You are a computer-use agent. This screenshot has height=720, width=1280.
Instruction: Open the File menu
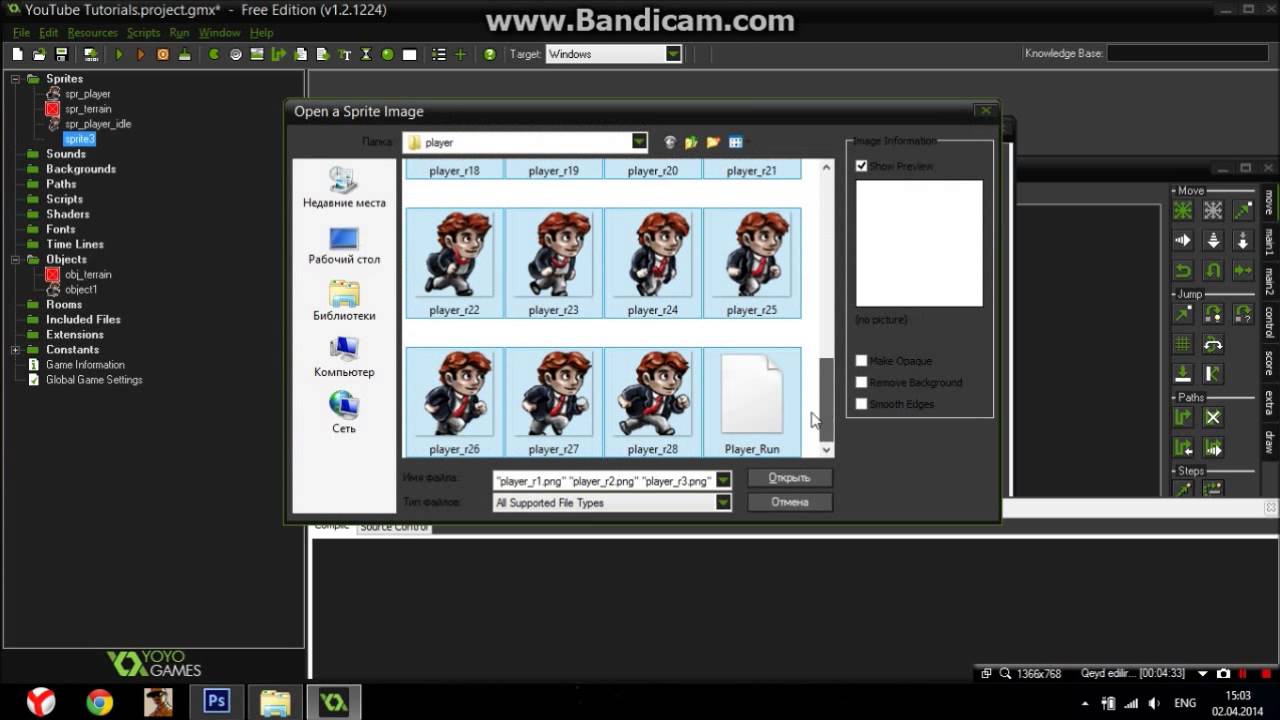click(21, 33)
